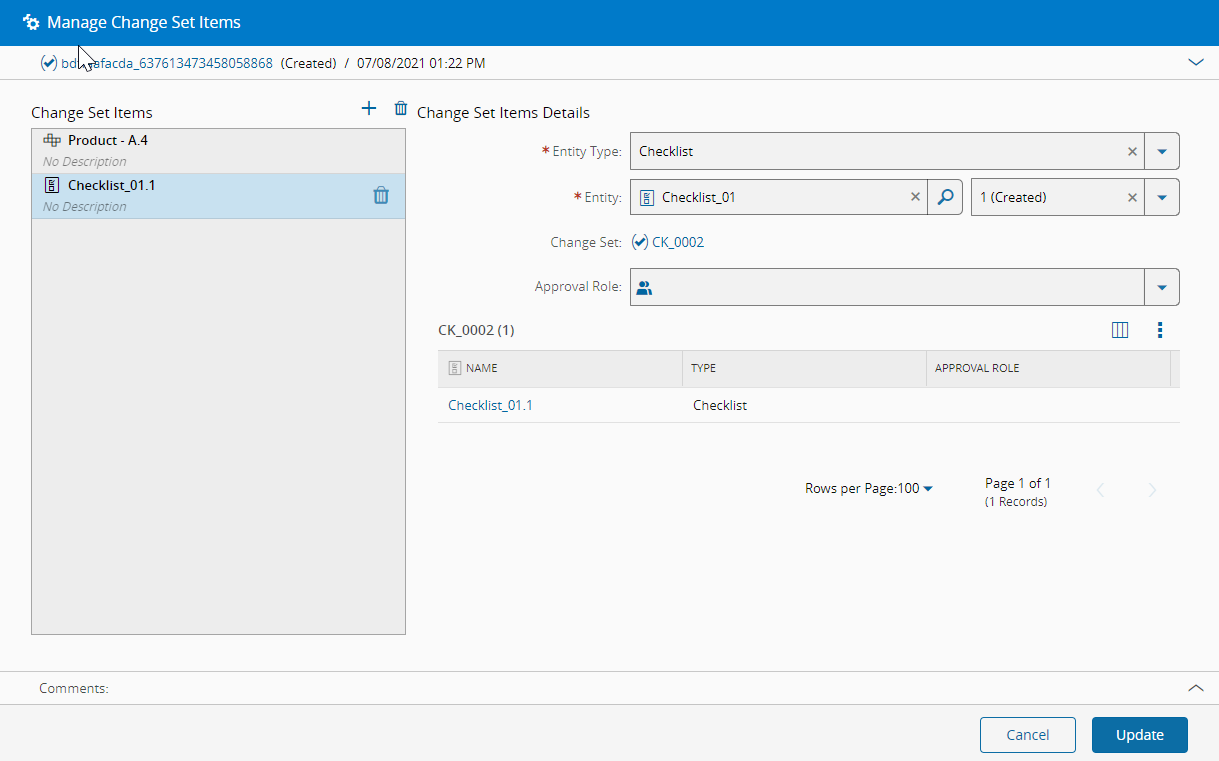This screenshot has width=1219, height=761.
Task: Clear the Entity Type field with X
Action: coord(1132,152)
